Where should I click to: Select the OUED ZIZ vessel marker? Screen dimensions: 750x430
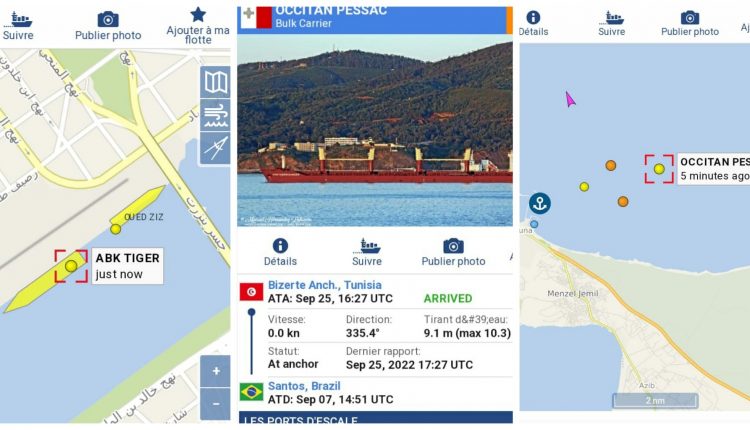[116, 229]
